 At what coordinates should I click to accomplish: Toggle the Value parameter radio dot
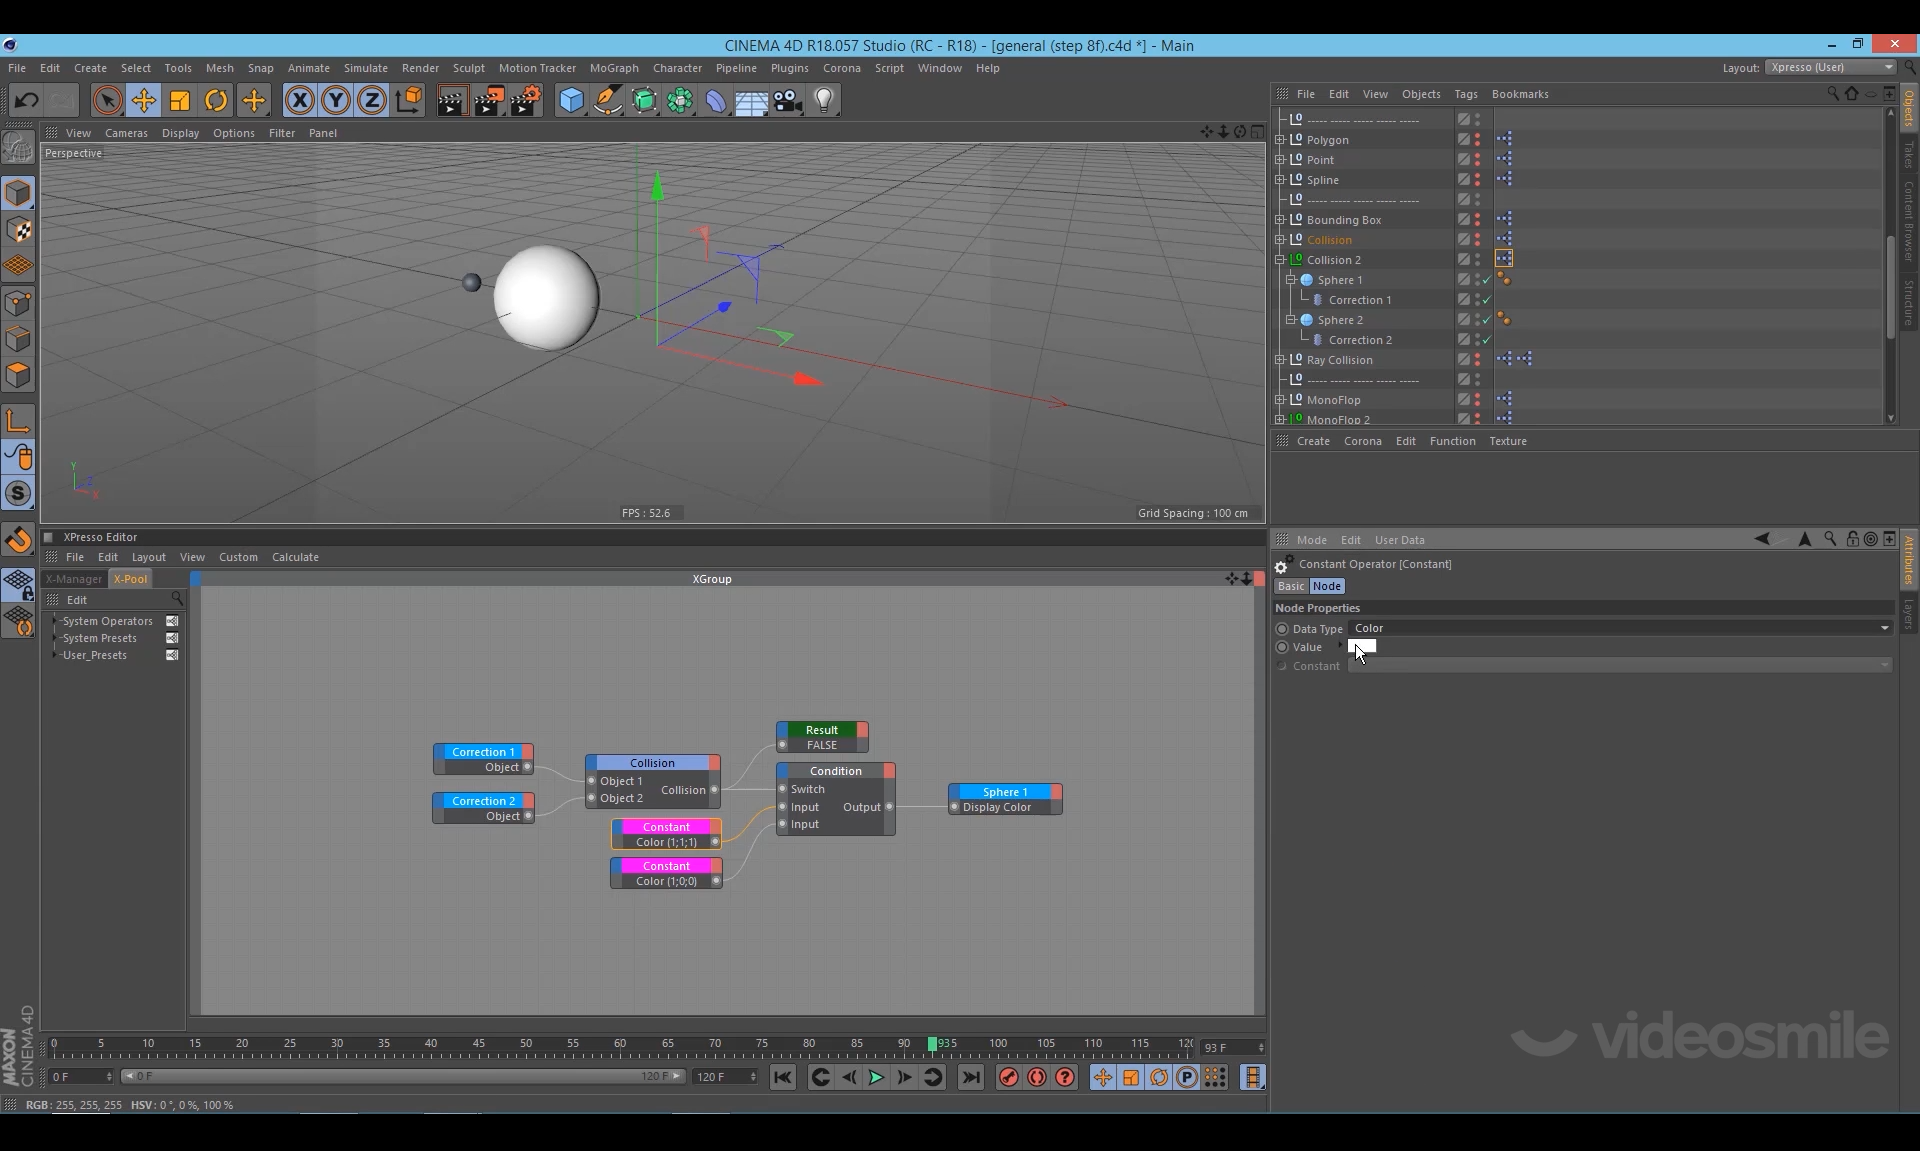(x=1282, y=647)
